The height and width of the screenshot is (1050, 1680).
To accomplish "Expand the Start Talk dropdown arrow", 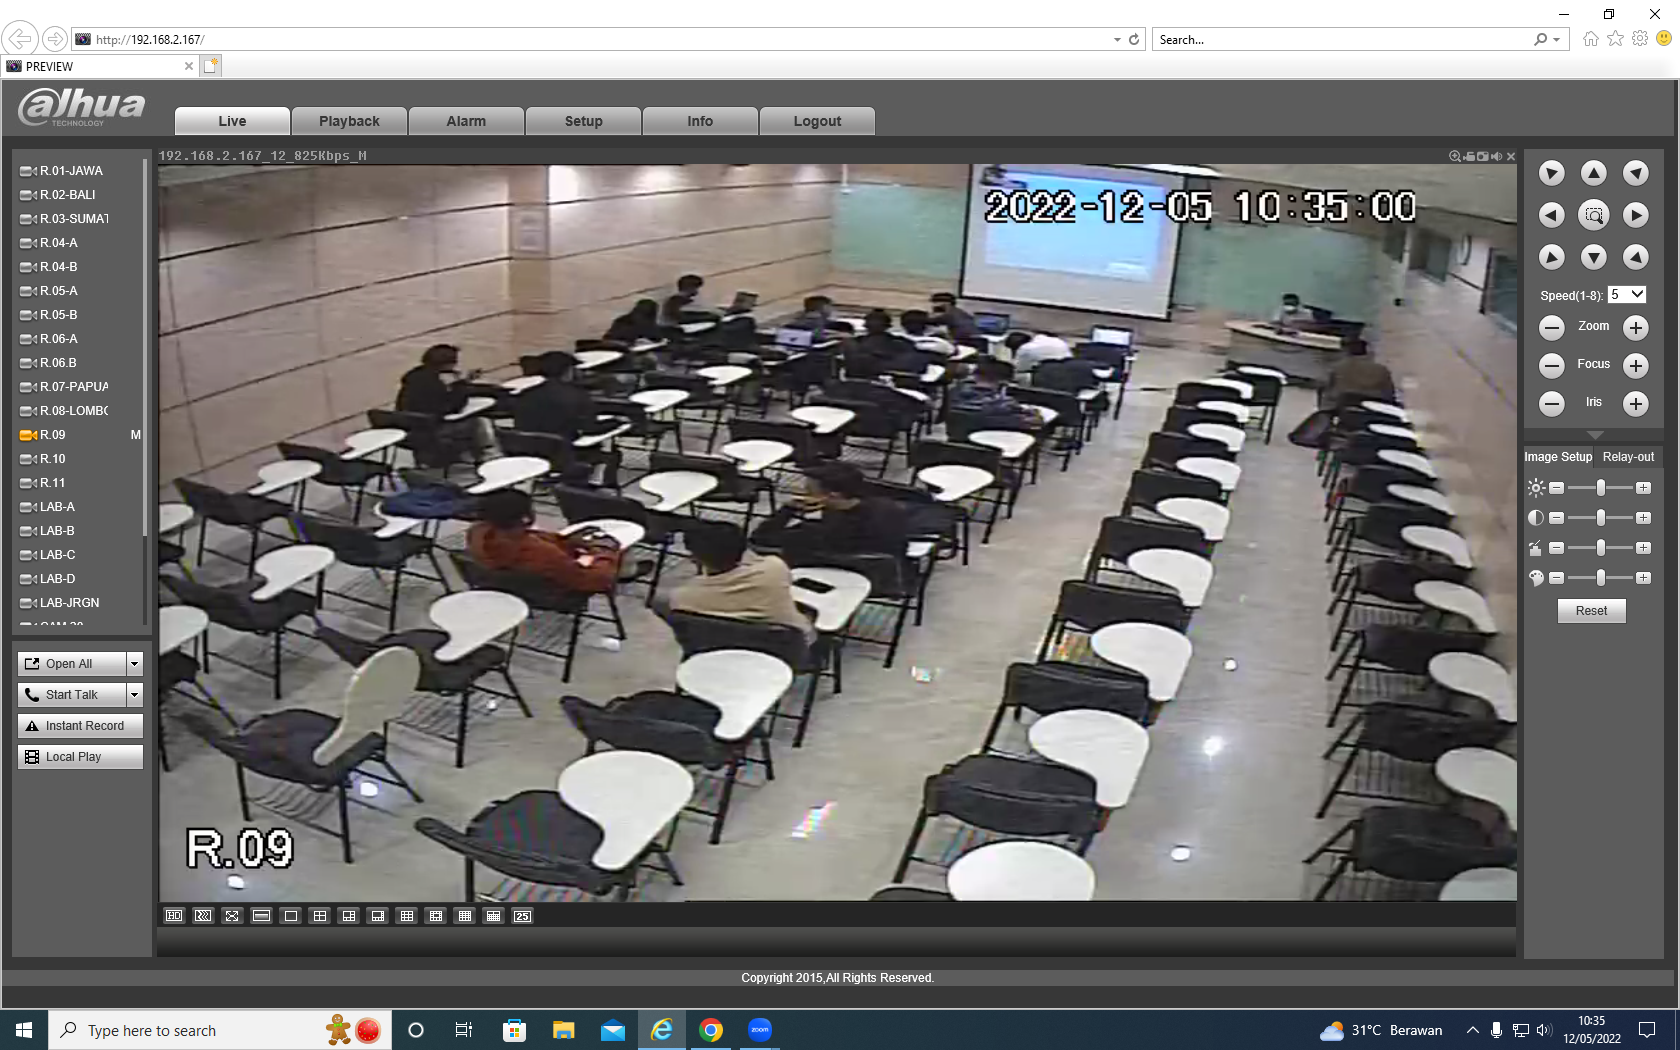I will tap(135, 695).
